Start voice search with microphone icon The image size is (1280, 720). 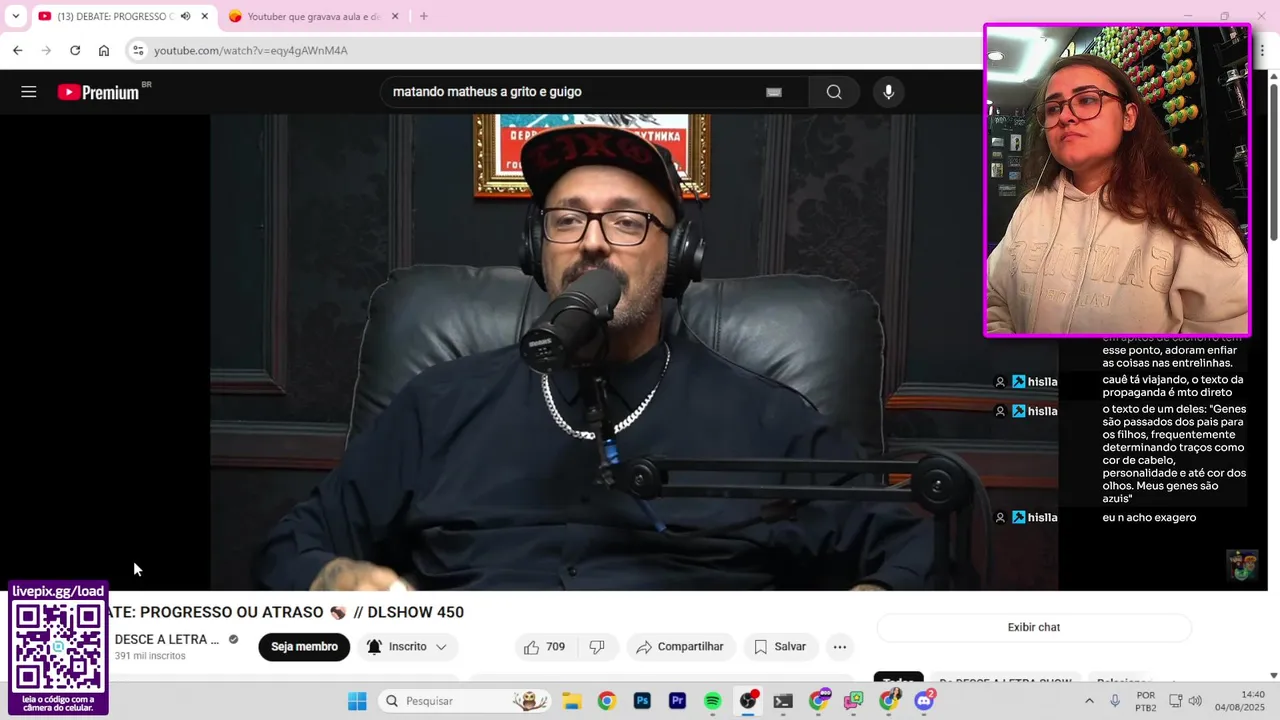pyautogui.click(x=888, y=92)
